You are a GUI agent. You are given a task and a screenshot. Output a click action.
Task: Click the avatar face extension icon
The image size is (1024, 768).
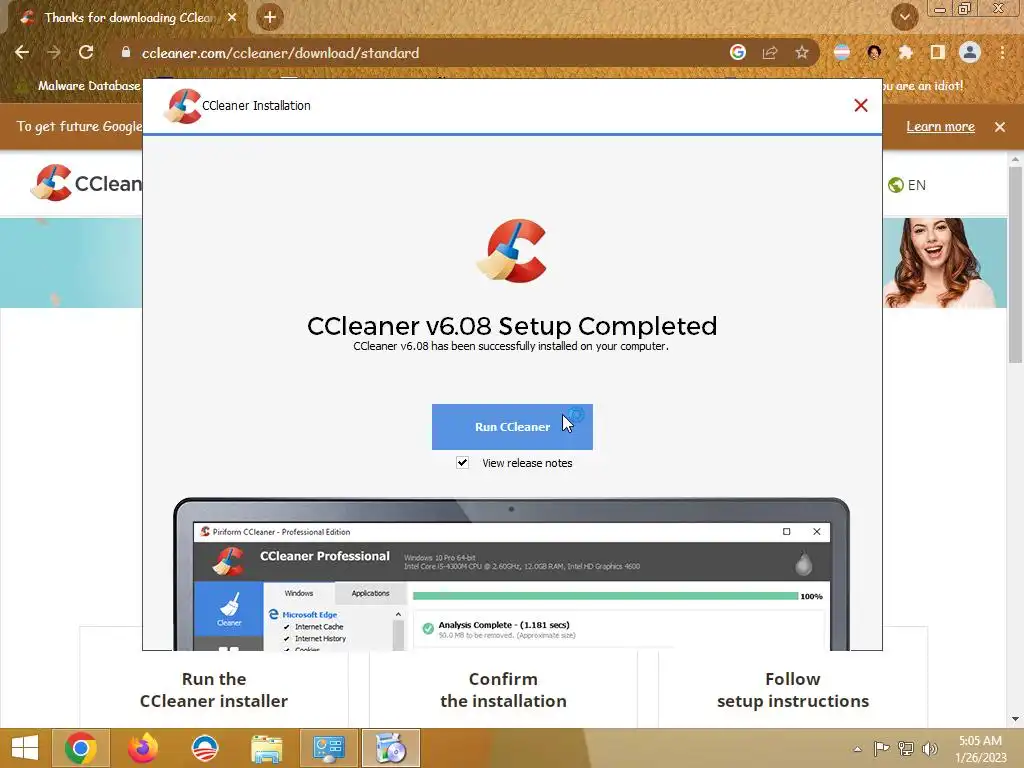click(x=874, y=52)
